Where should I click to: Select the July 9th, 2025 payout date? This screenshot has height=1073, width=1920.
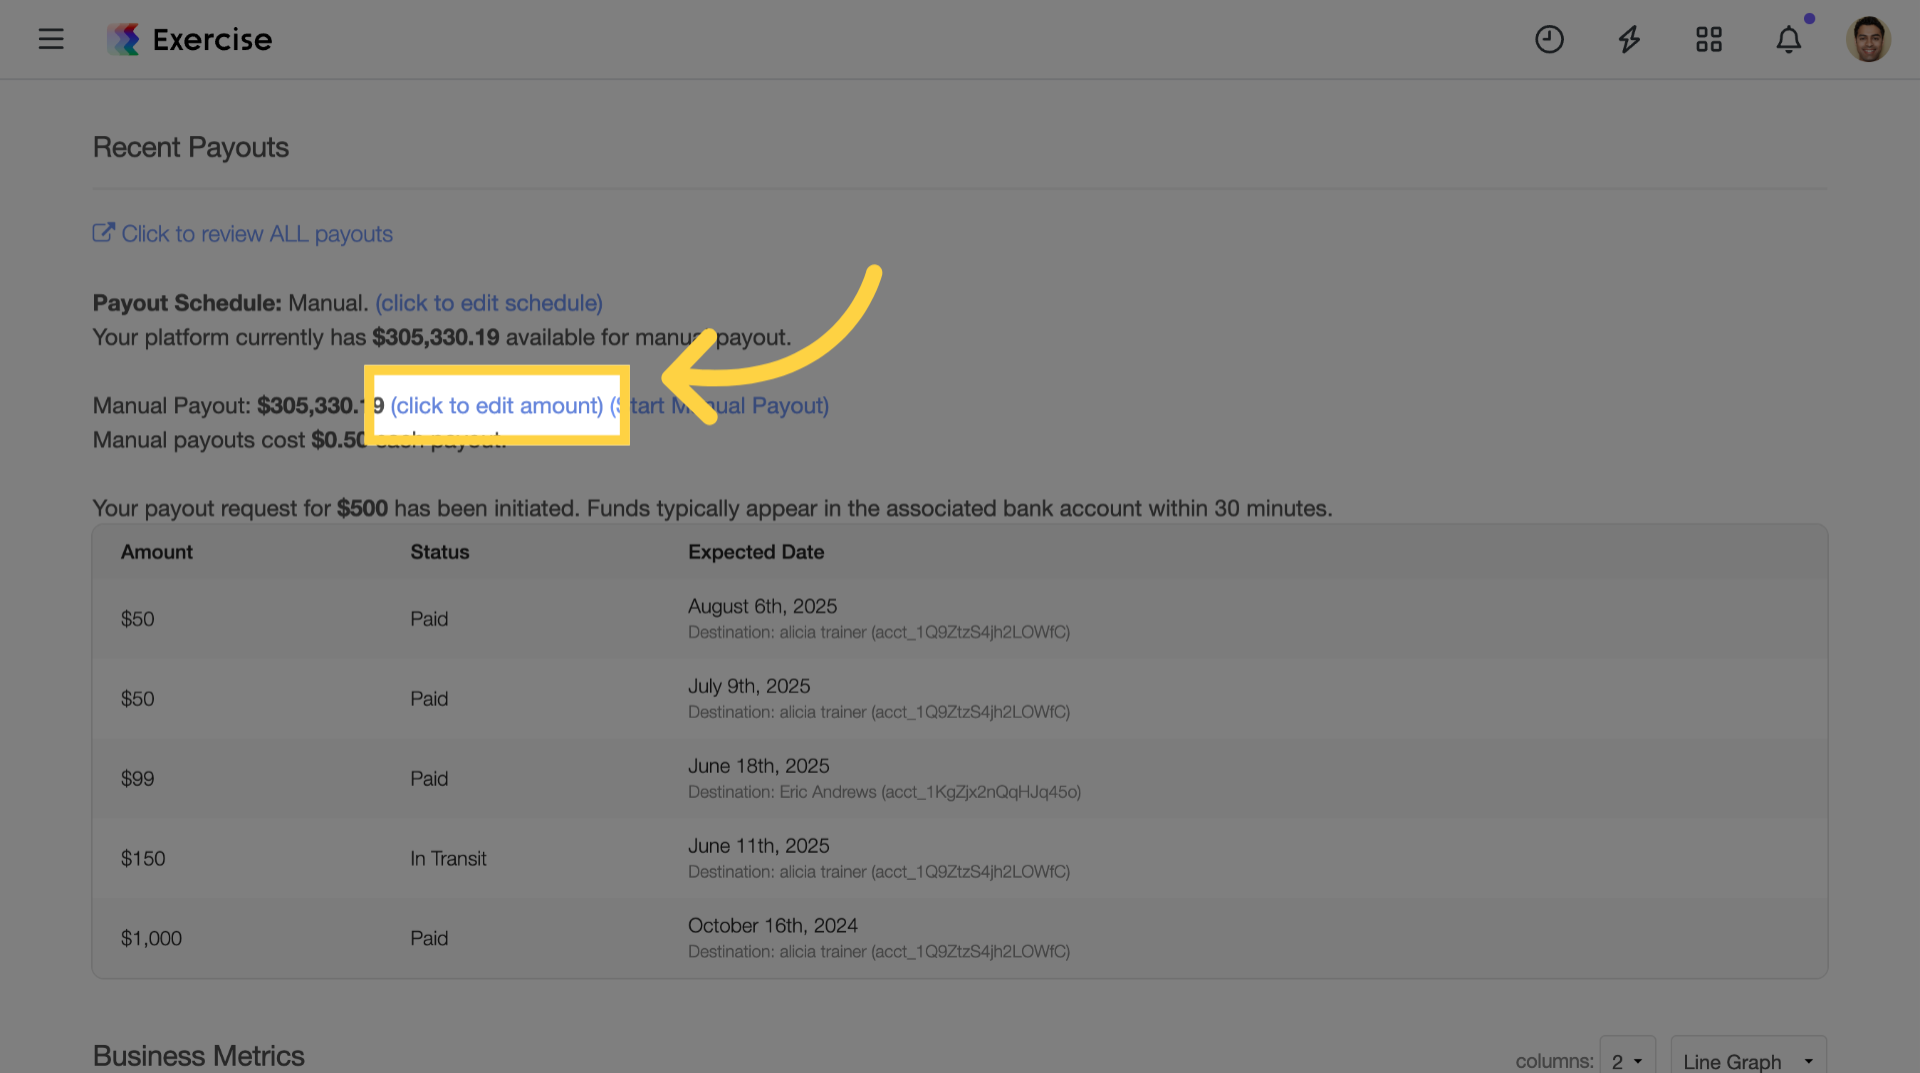click(x=749, y=686)
